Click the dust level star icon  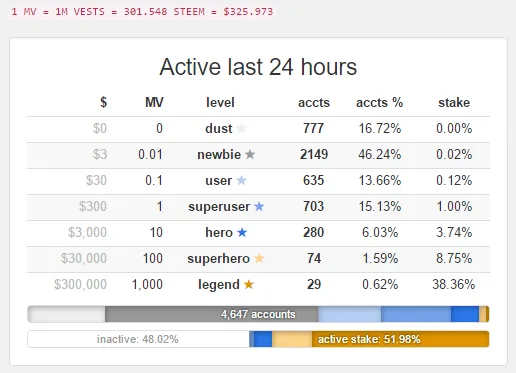tap(241, 128)
